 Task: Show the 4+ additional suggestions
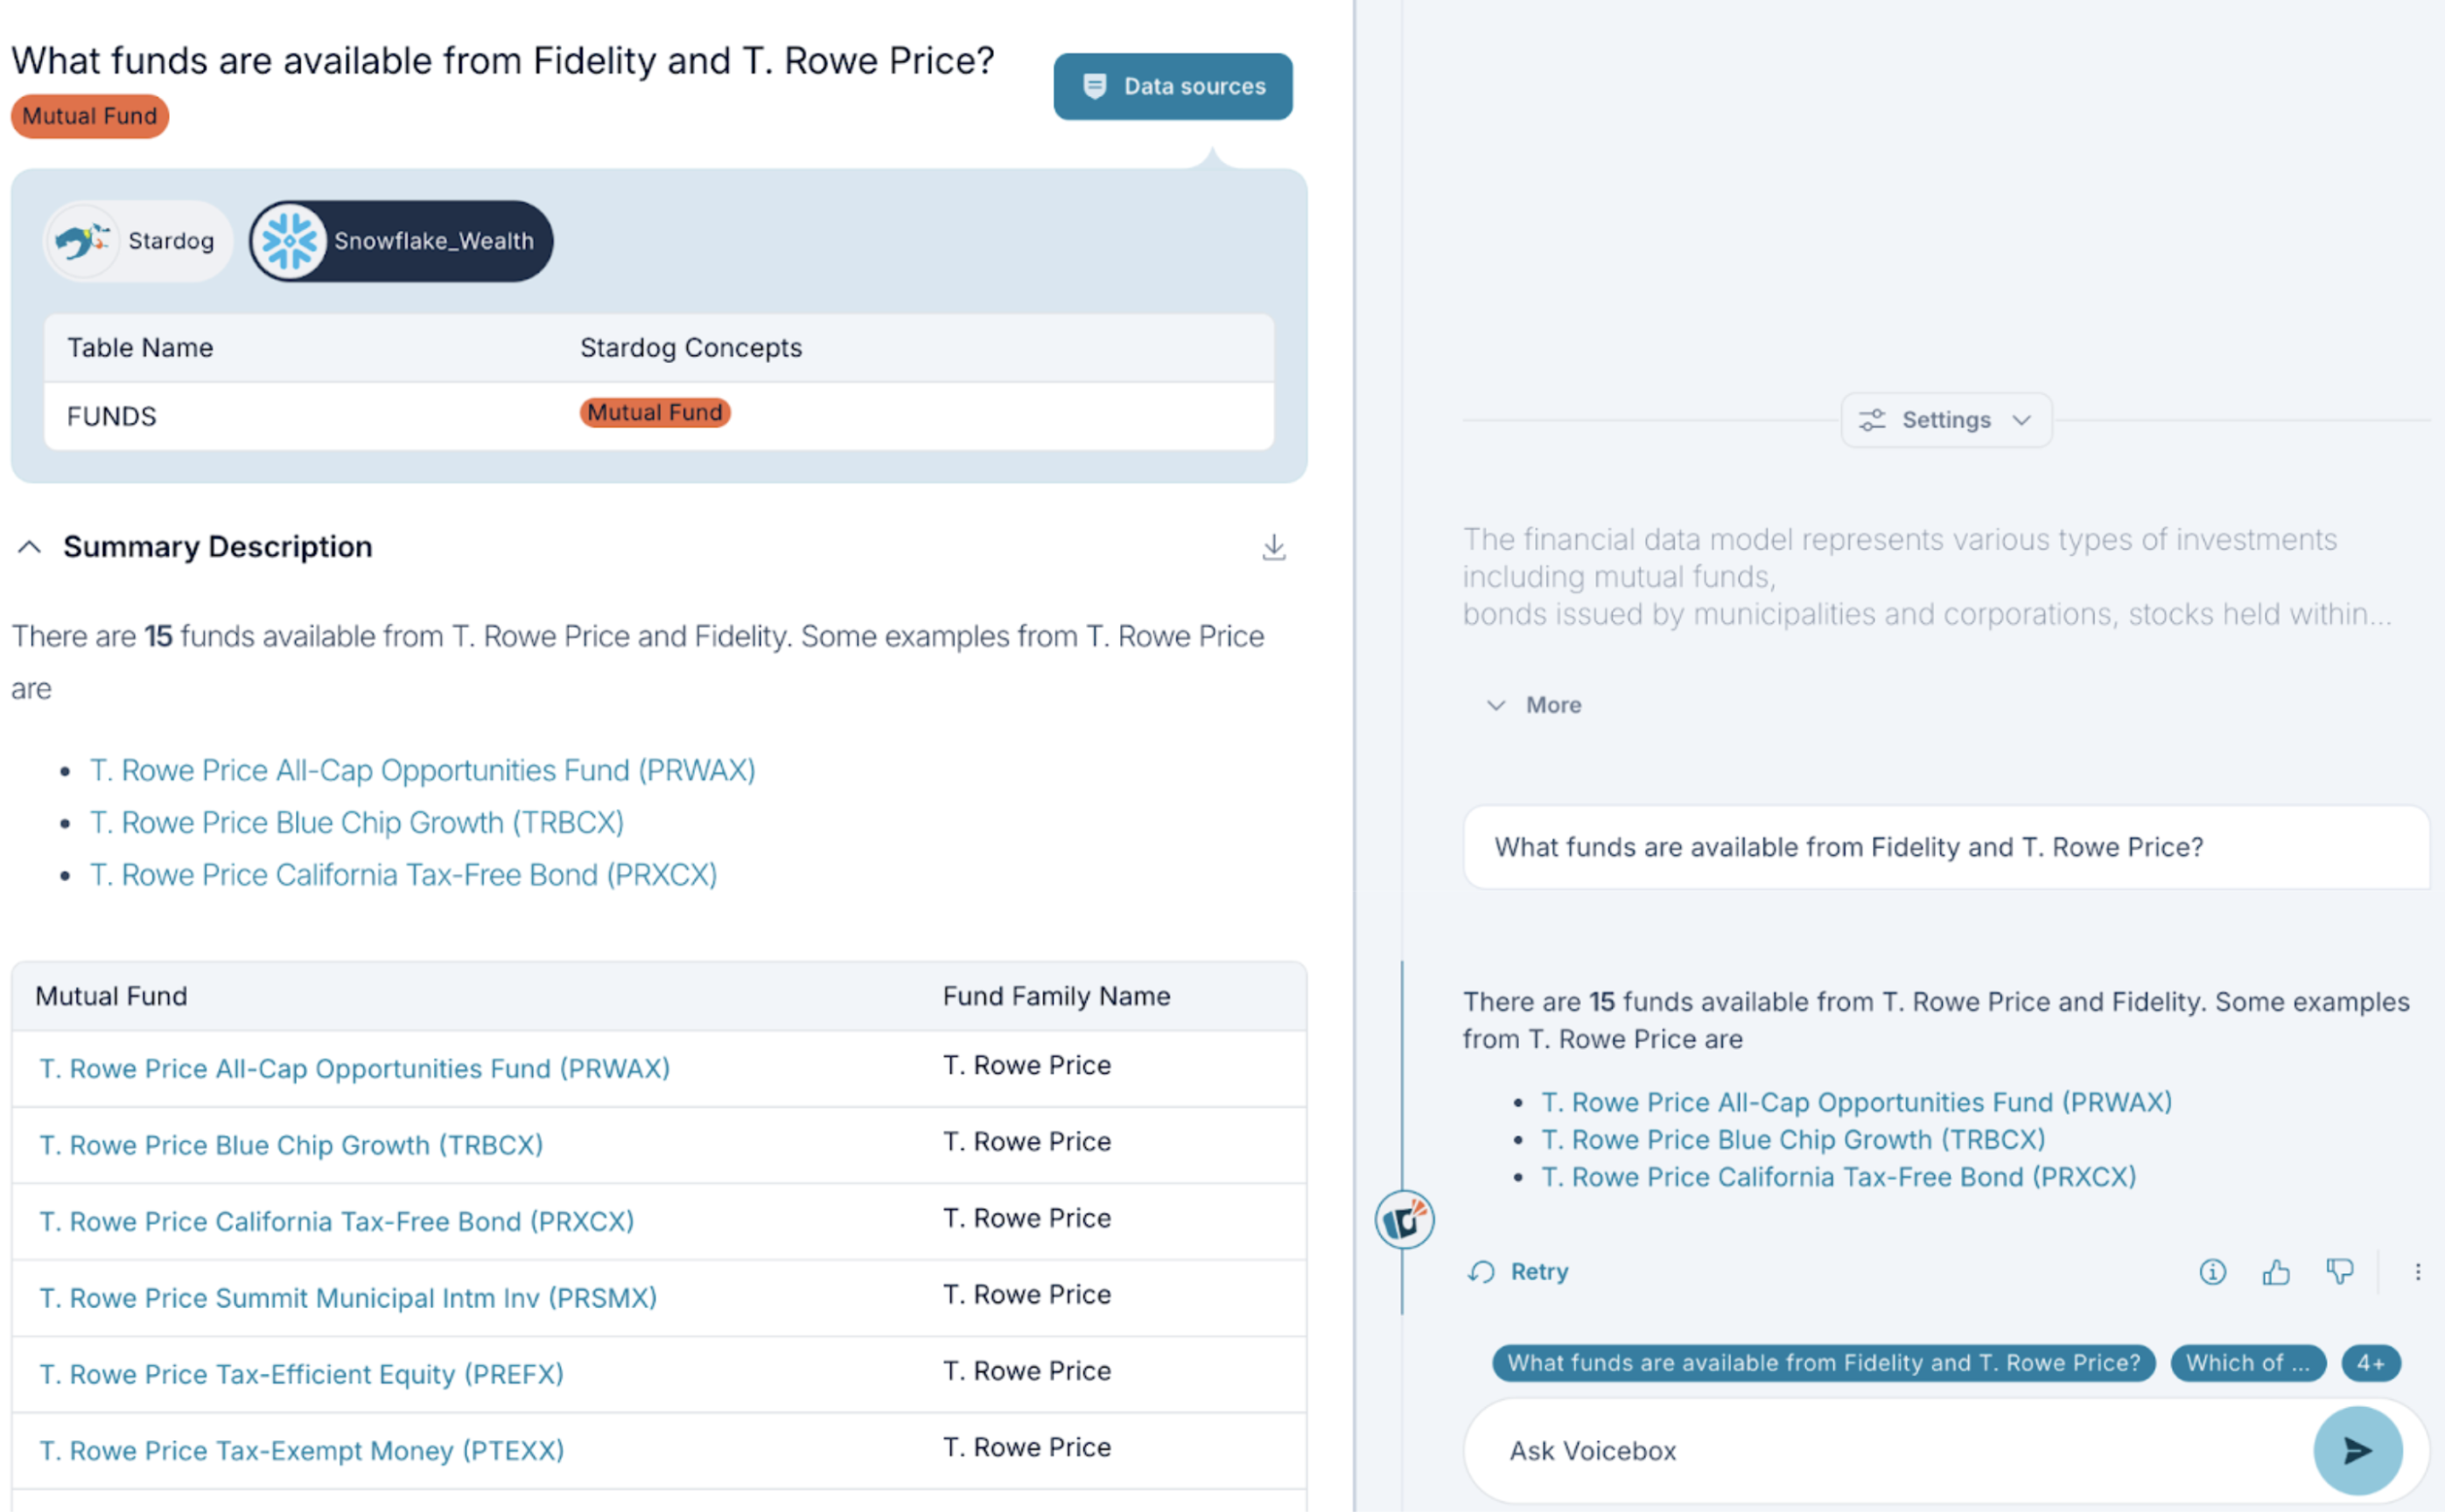2370,1363
